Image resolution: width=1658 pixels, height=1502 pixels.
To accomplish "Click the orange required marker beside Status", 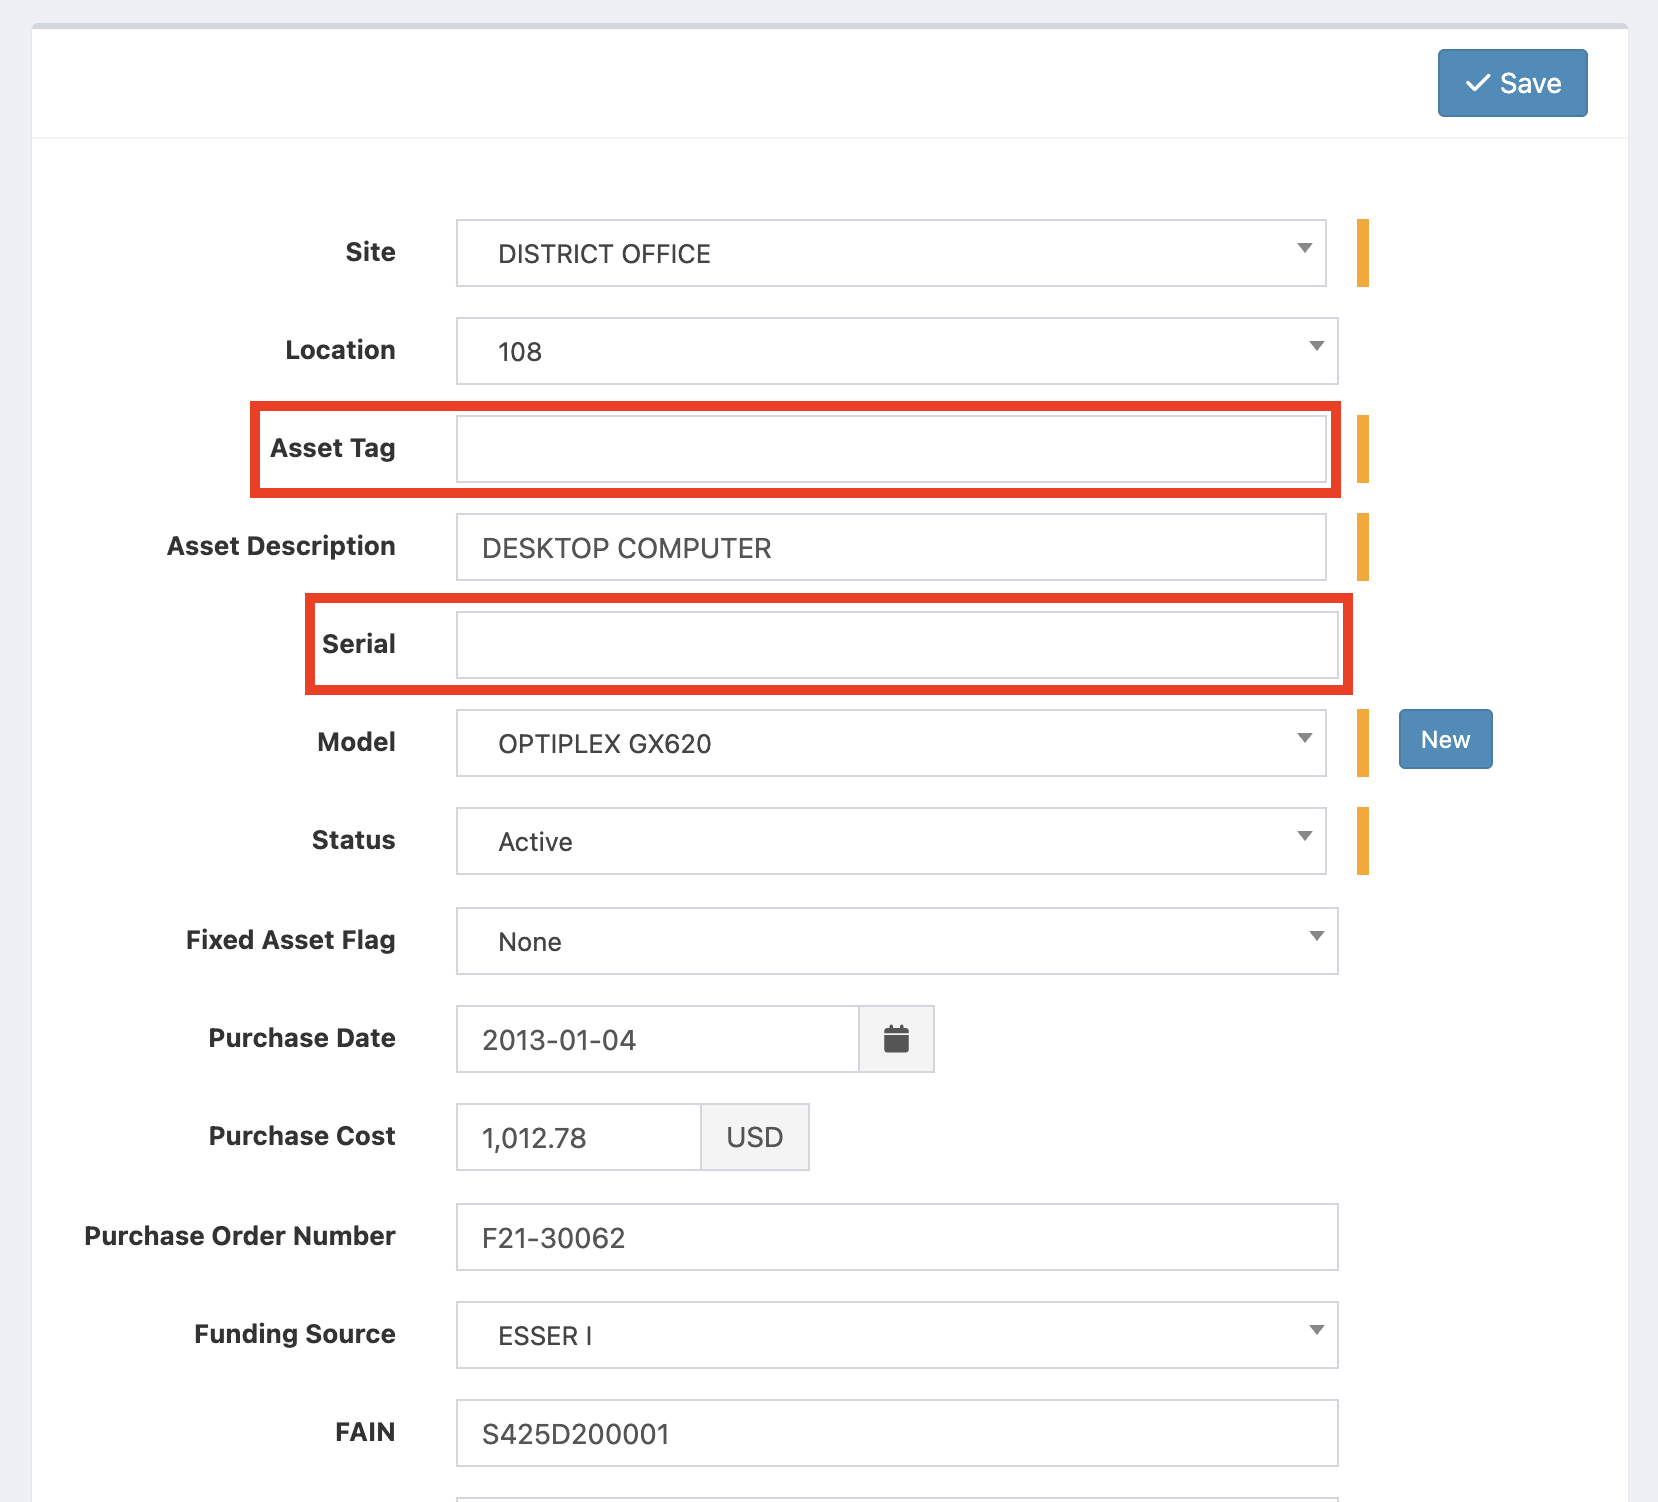I will point(1362,841).
